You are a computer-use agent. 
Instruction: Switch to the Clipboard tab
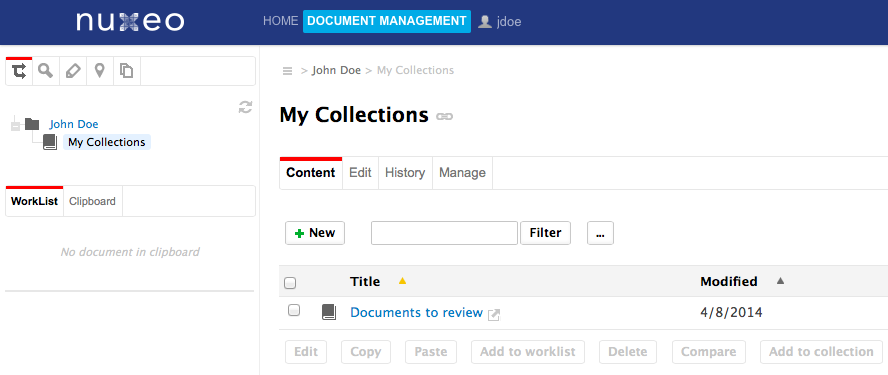[92, 201]
